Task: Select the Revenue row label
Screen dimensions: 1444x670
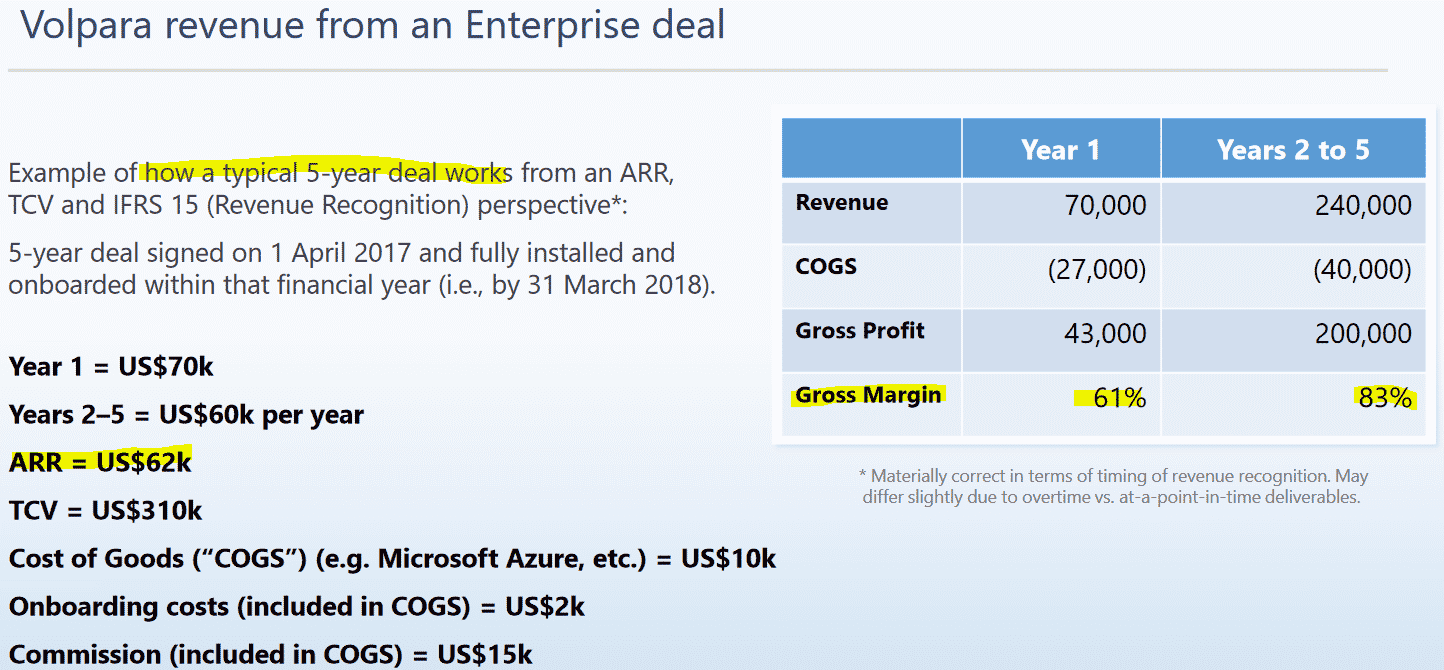Action: [842, 203]
